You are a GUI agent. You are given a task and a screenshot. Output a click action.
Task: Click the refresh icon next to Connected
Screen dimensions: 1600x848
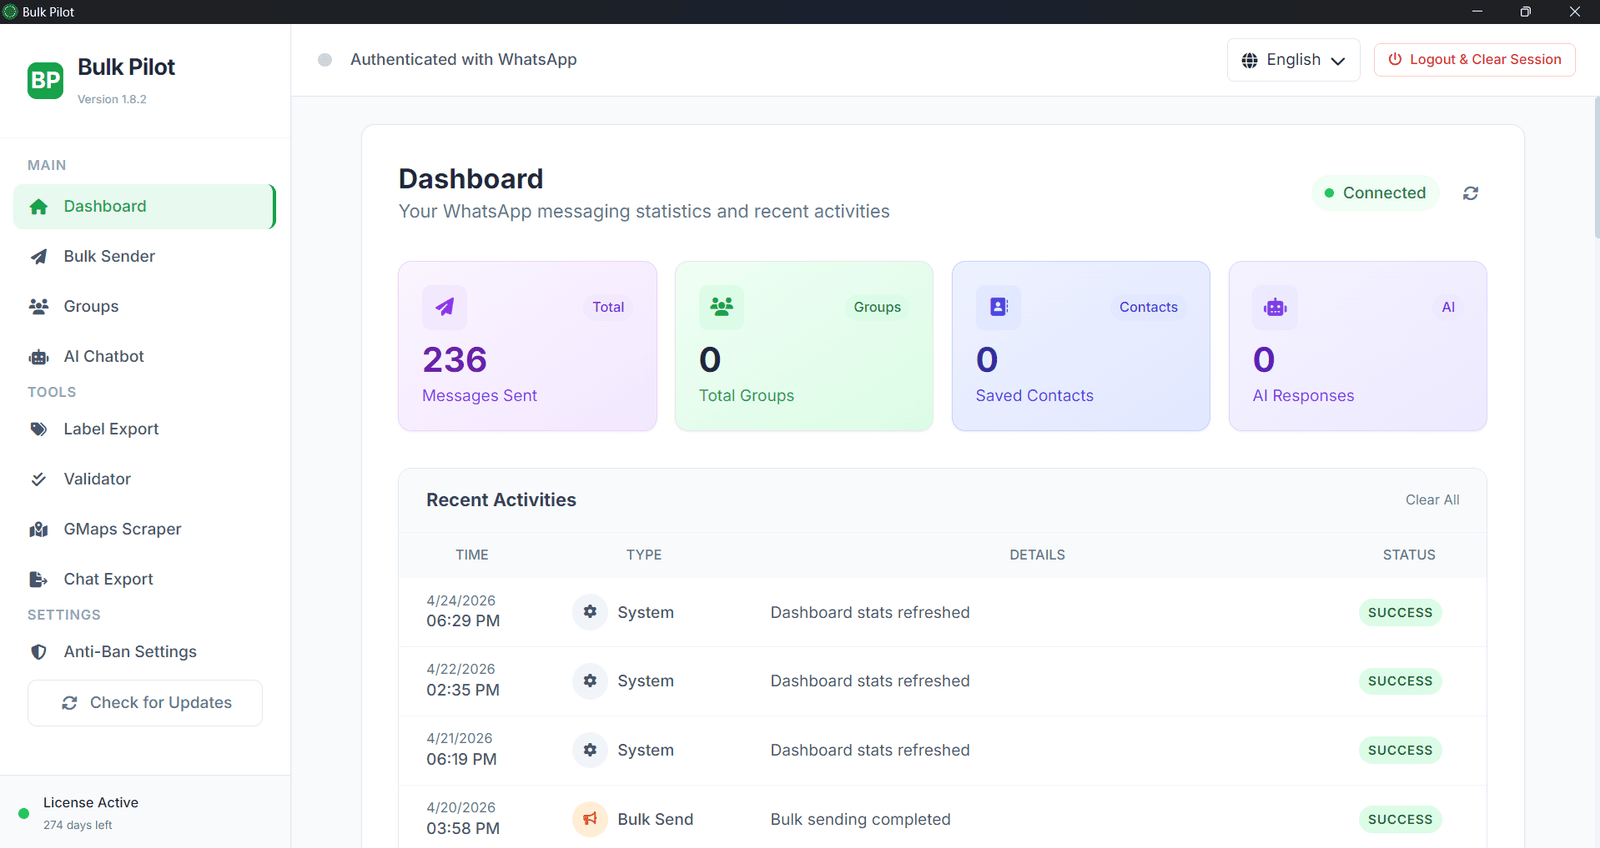1470,193
